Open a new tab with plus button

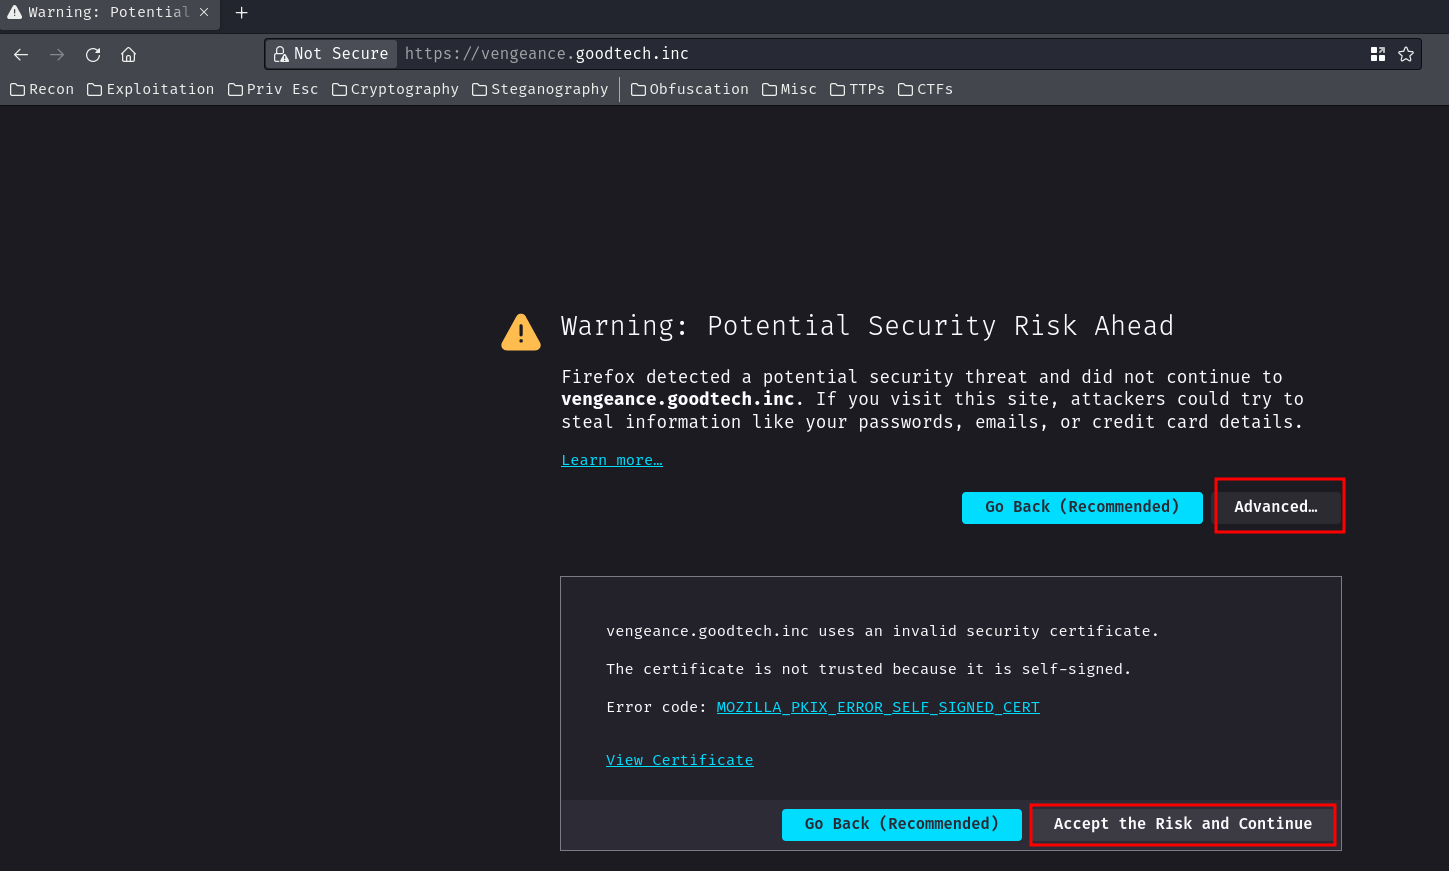(x=241, y=13)
